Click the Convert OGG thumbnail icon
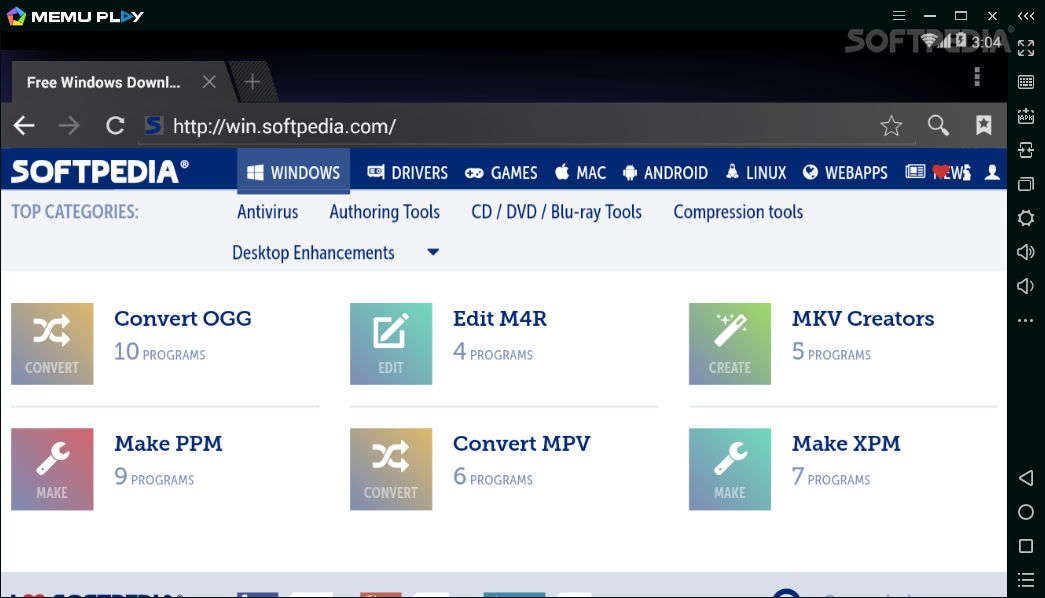 coord(52,344)
